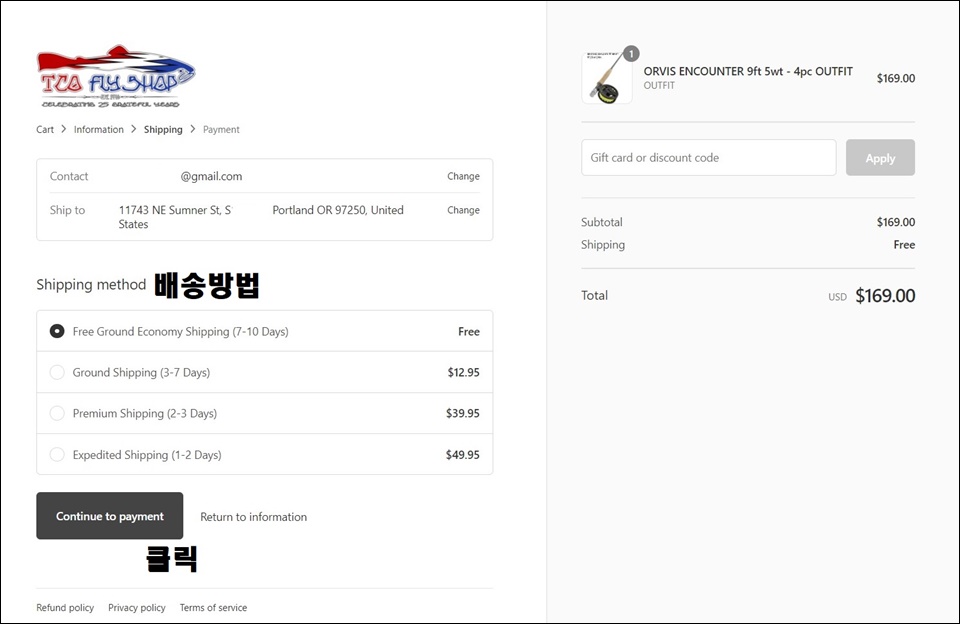This screenshot has height=624, width=960.
Task: Click the $12.95 Ground Shipping price
Action: click(x=463, y=372)
